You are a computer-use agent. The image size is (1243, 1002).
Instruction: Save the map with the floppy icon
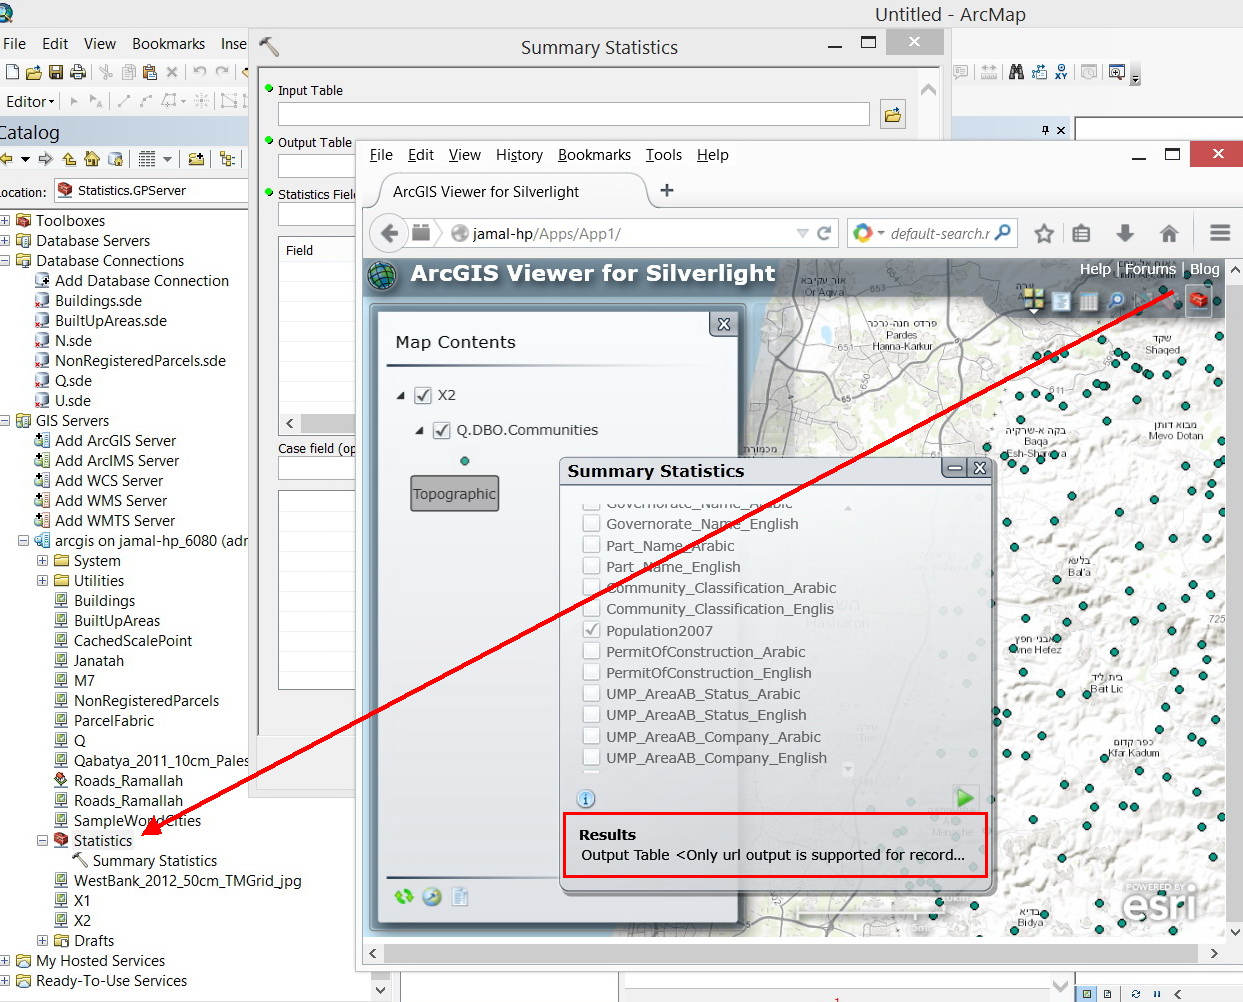click(56, 72)
